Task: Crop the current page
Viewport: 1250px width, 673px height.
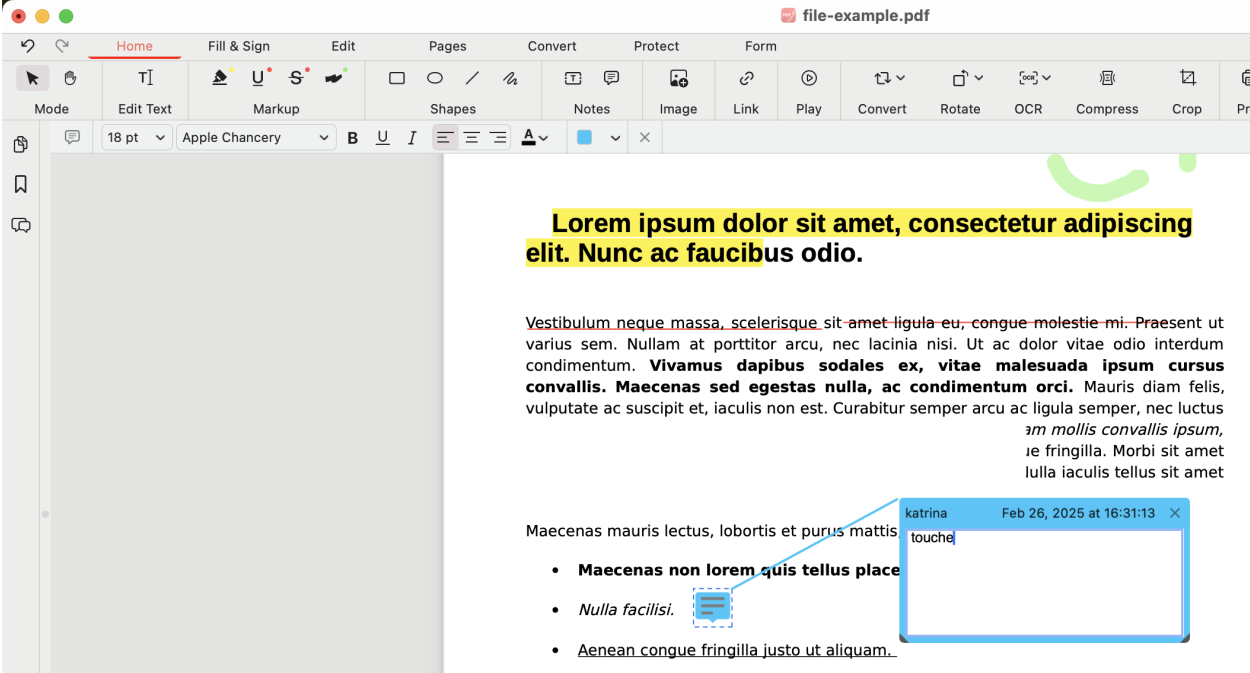Action: [x=1186, y=77]
